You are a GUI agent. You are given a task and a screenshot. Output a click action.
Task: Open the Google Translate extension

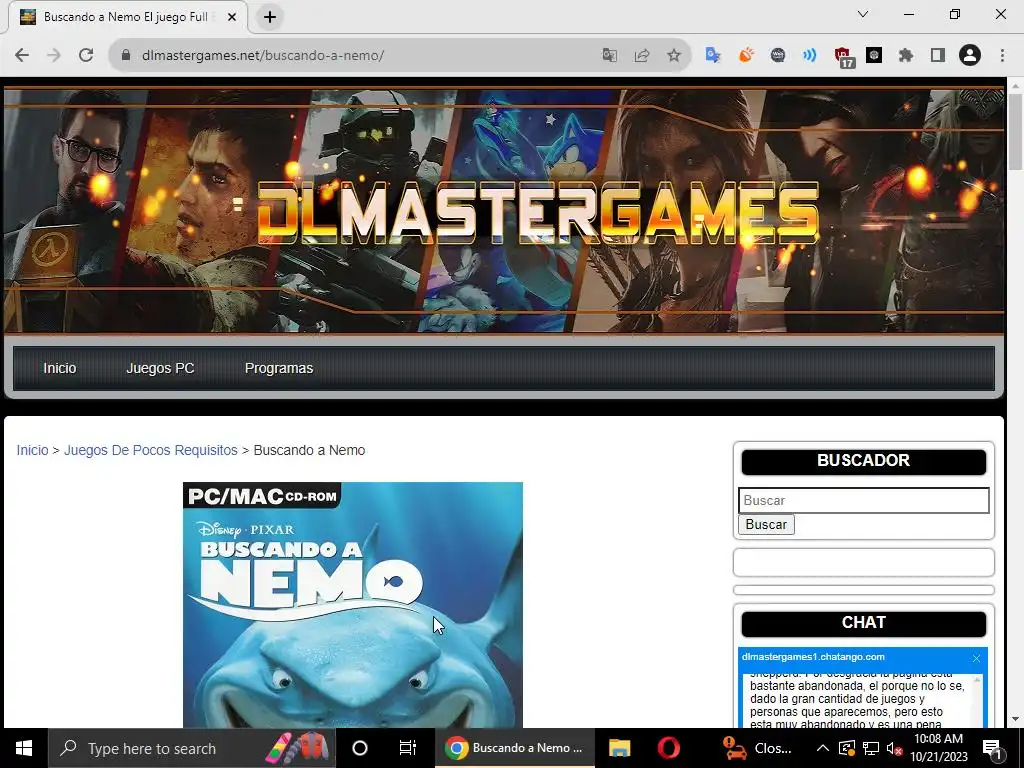pos(712,56)
